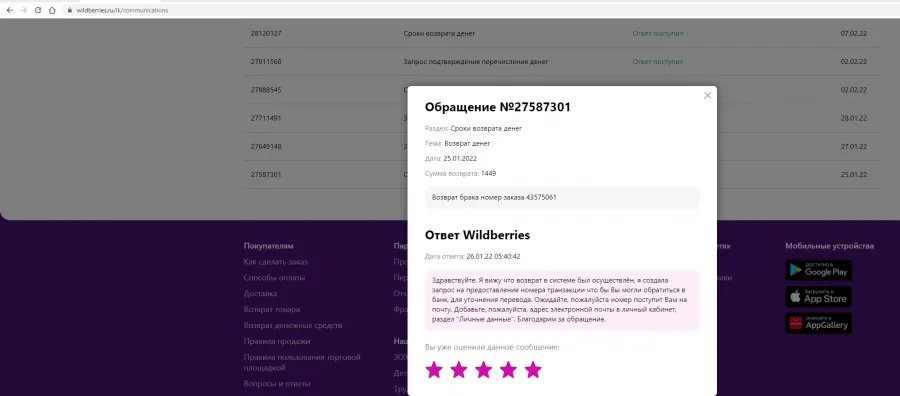Rate the reply four stars
The height and width of the screenshot is (396, 900).
coord(509,370)
